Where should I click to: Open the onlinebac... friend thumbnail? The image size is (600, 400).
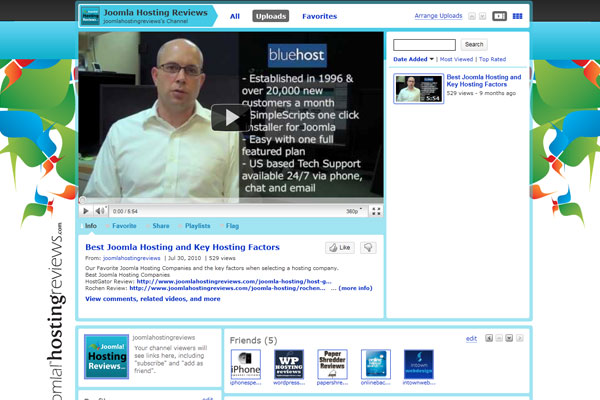pyautogui.click(x=376, y=364)
